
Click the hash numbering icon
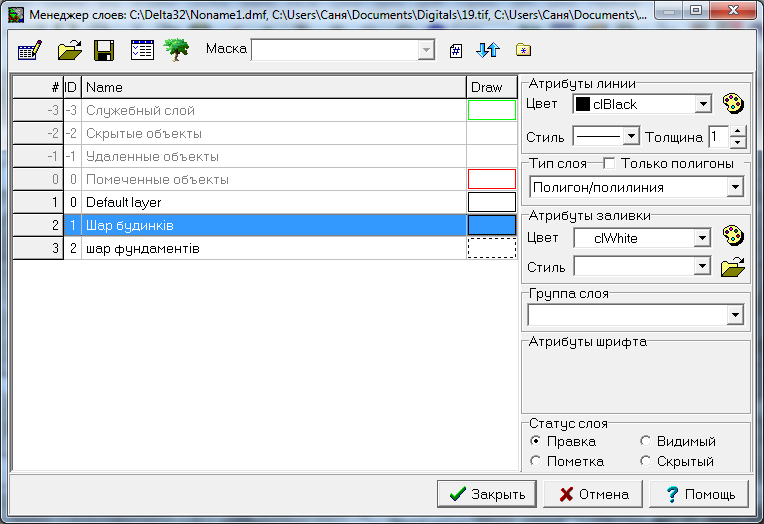click(x=456, y=50)
